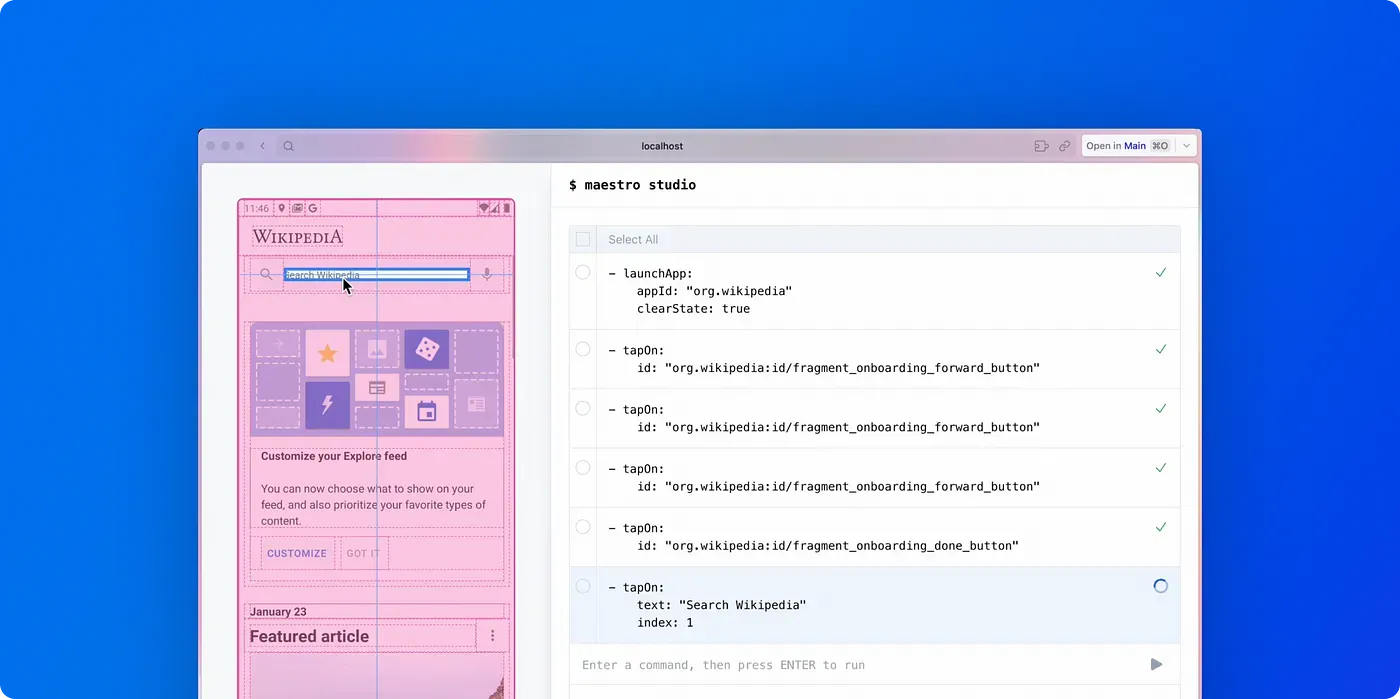1400x699 pixels.
Task: Click the copy link icon in the browser toolbar
Action: (x=1063, y=145)
